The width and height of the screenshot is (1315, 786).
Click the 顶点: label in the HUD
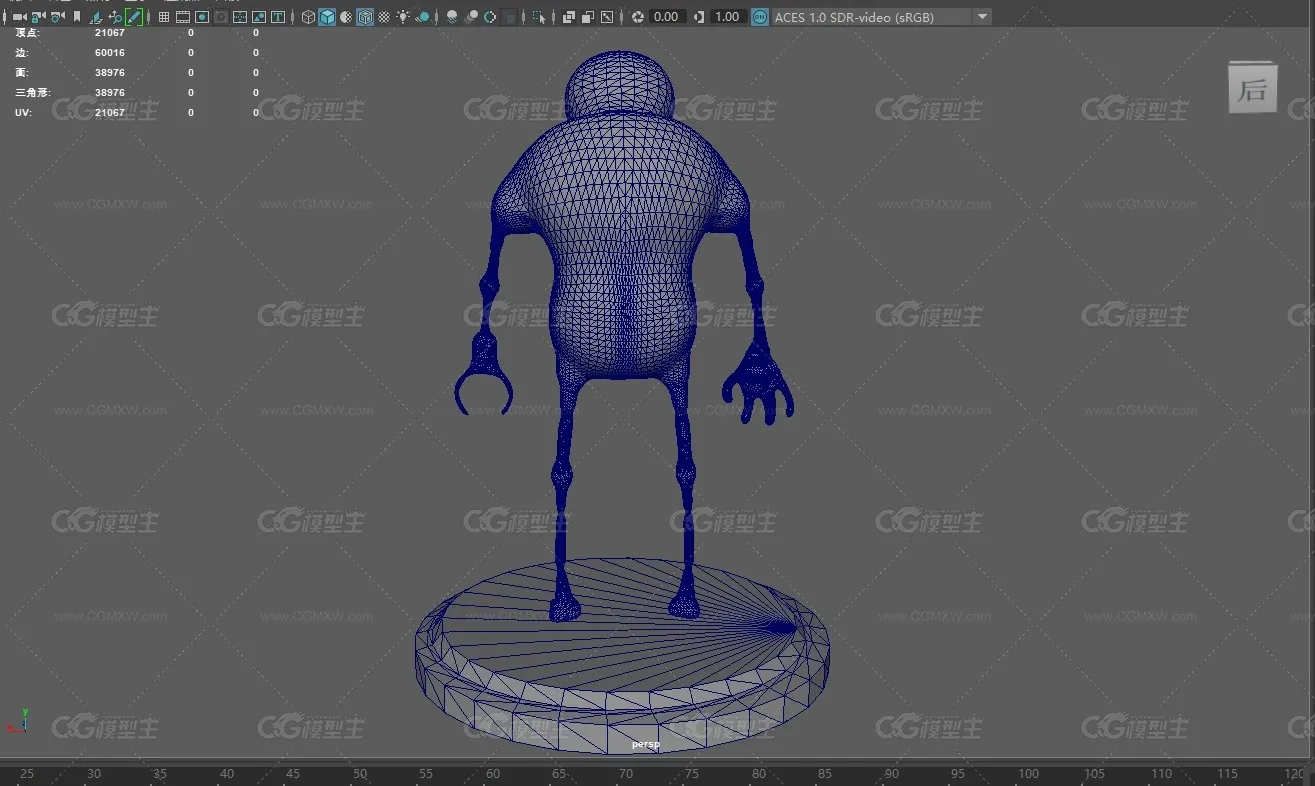(x=28, y=33)
